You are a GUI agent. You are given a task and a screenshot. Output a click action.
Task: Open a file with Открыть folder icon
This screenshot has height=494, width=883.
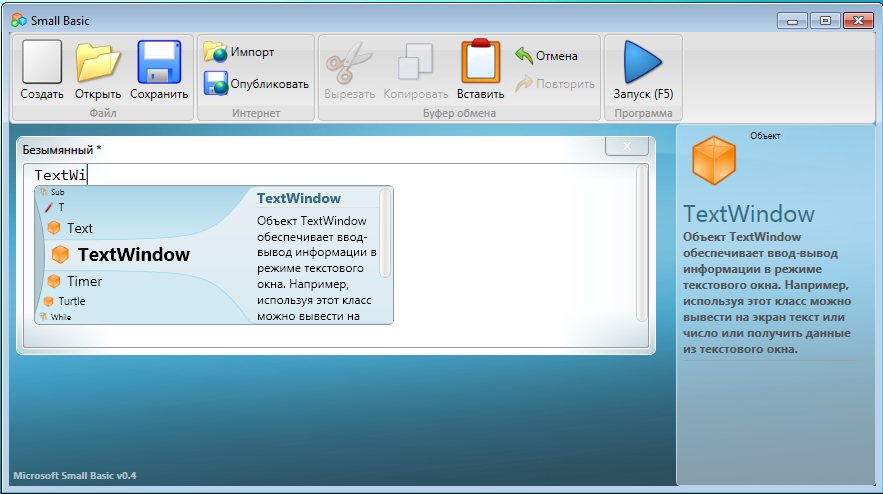pos(98,62)
